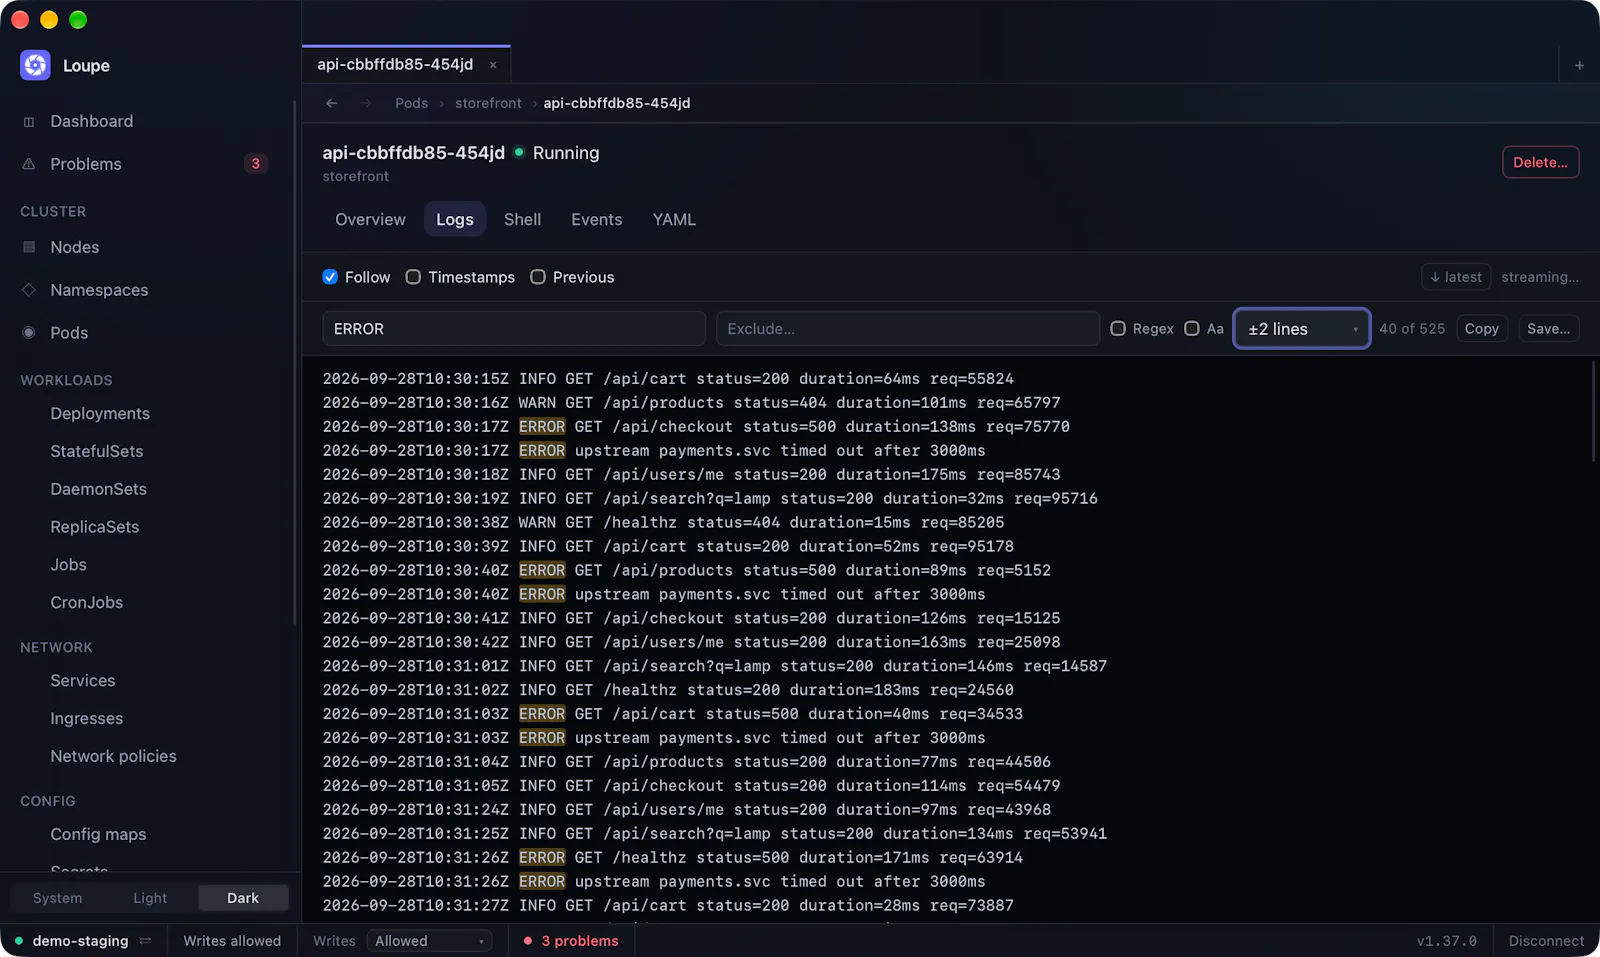1600x957 pixels.
Task: Go forward with the right arrow icon
Action: 366,103
